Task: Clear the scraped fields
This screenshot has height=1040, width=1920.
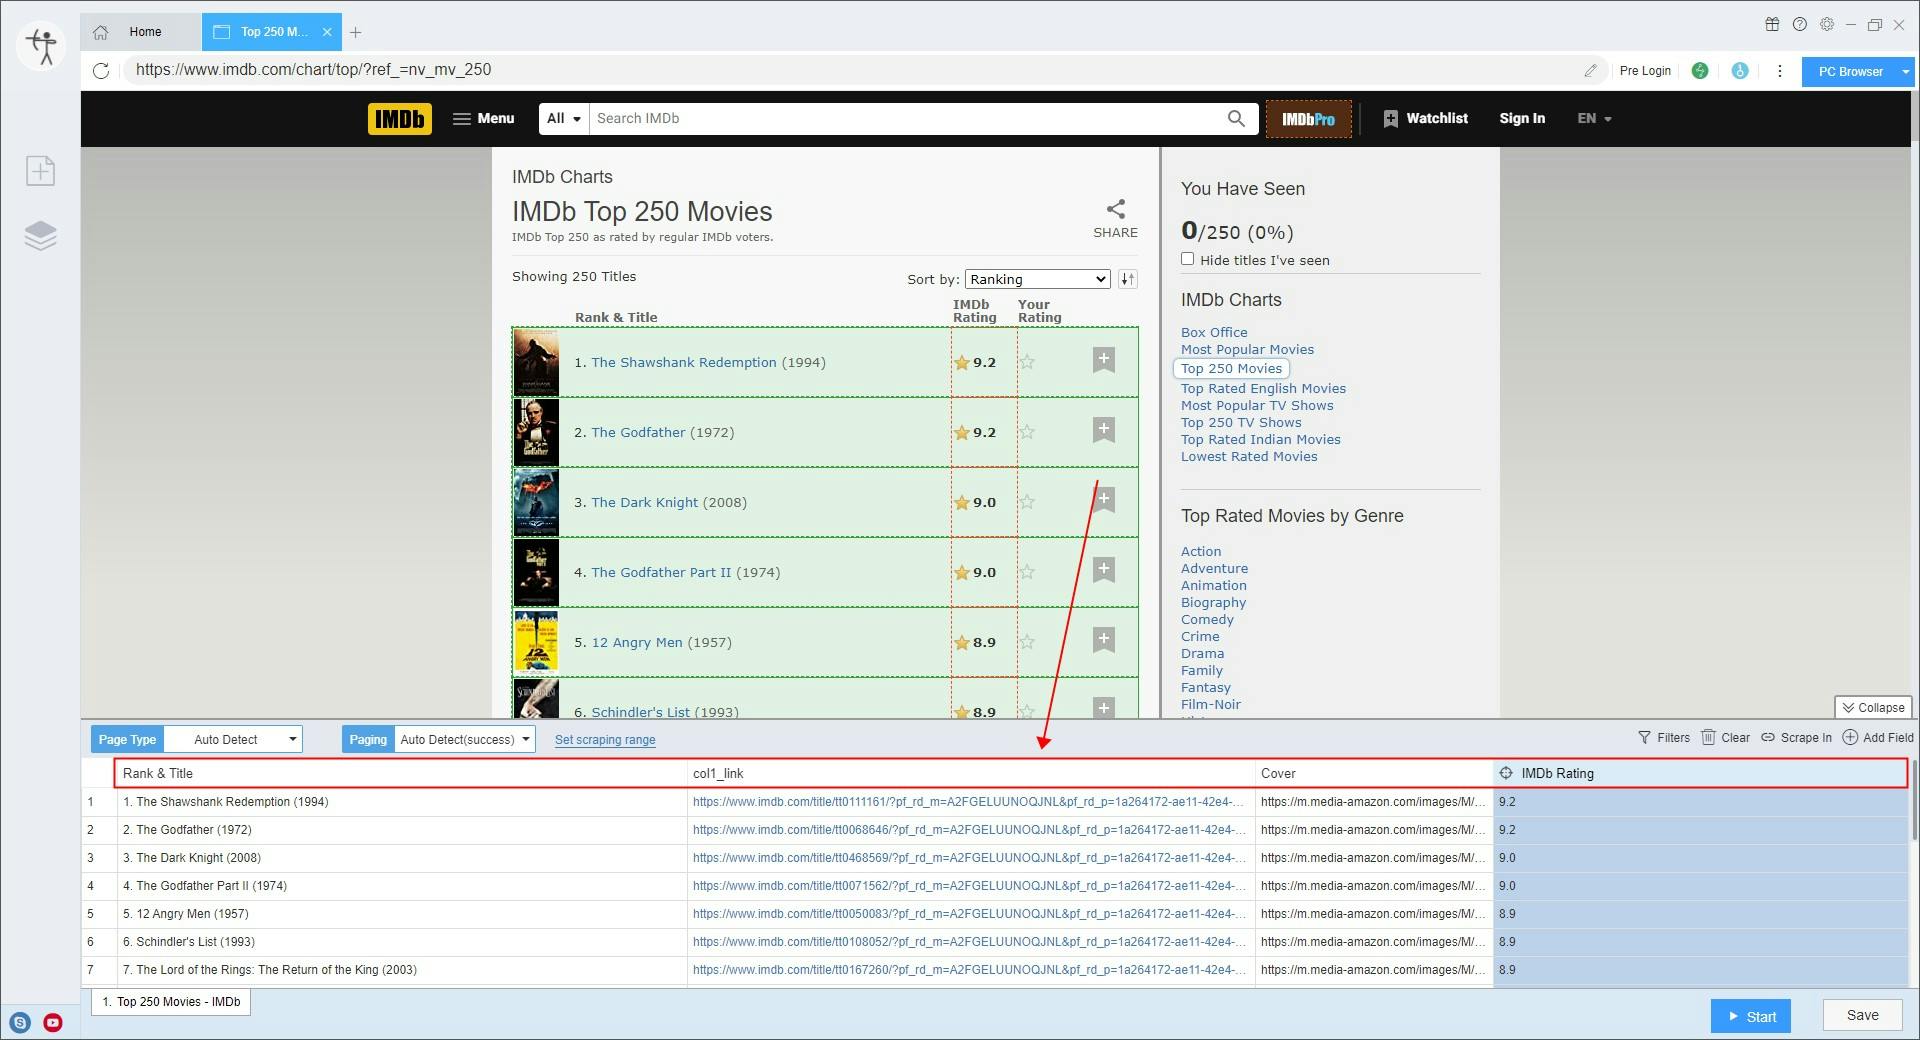Action: pos(1726,738)
